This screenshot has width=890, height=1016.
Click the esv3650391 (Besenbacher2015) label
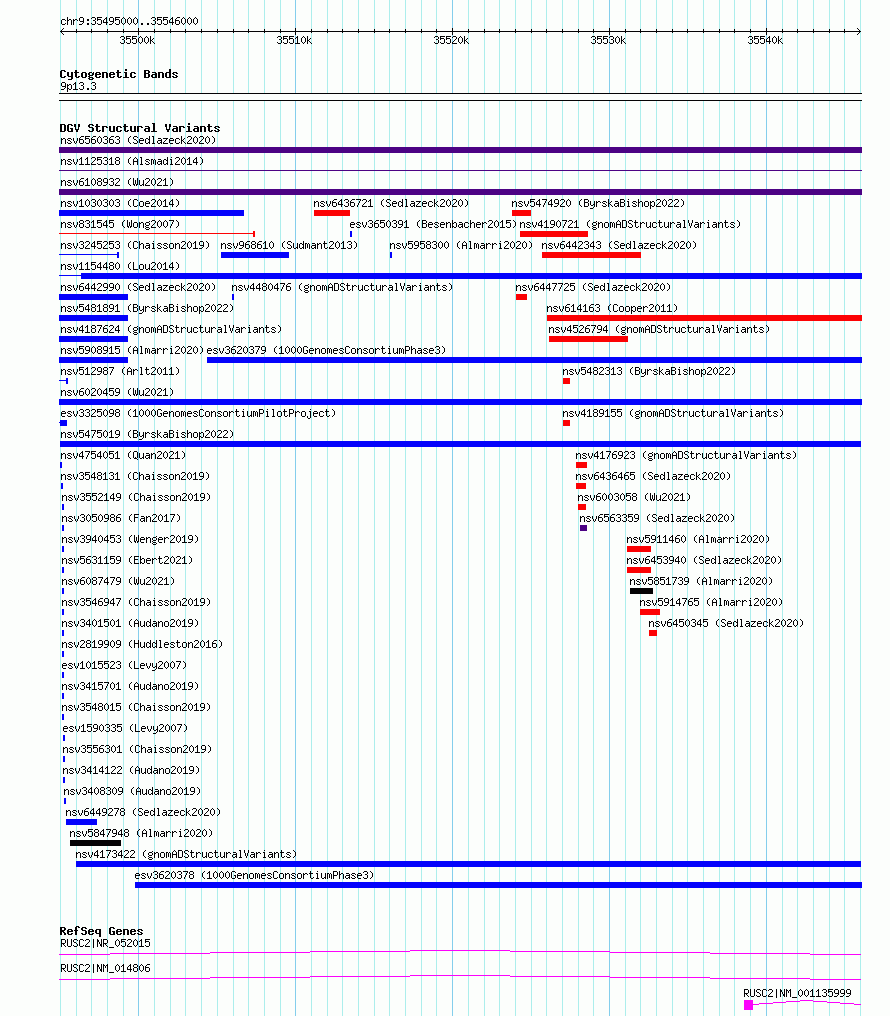point(433,224)
